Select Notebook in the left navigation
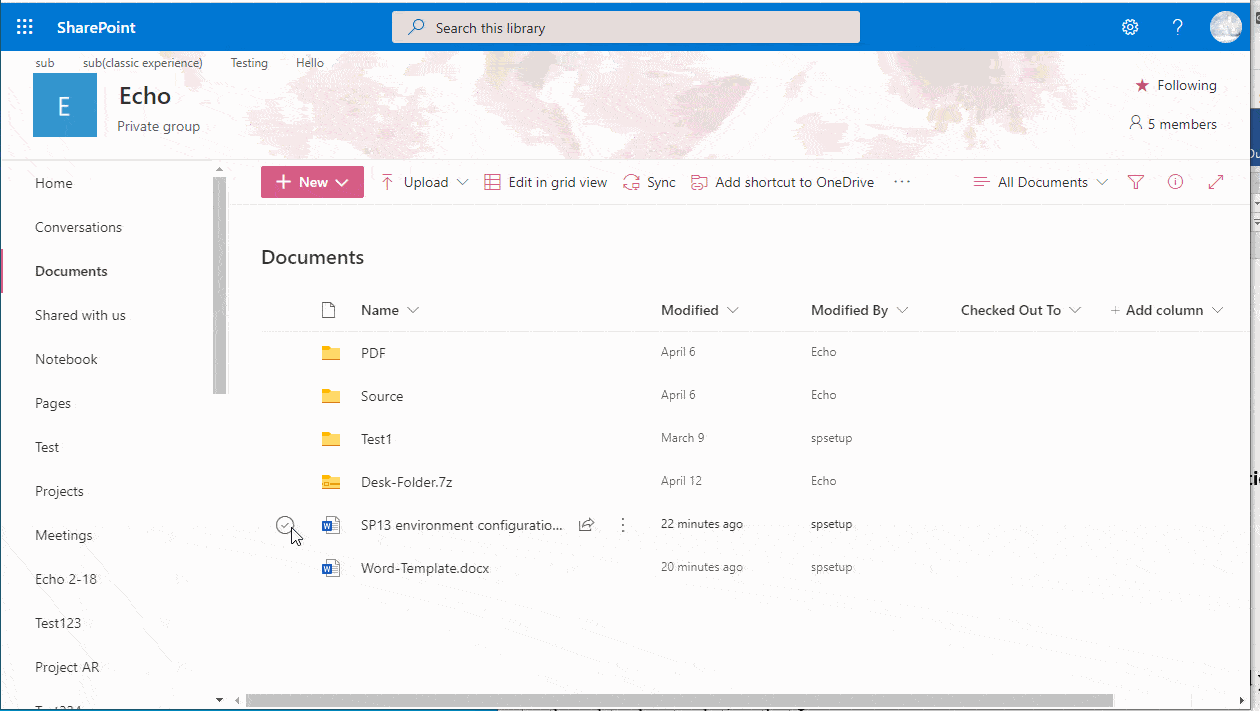This screenshot has height=711, width=1260. 66,359
